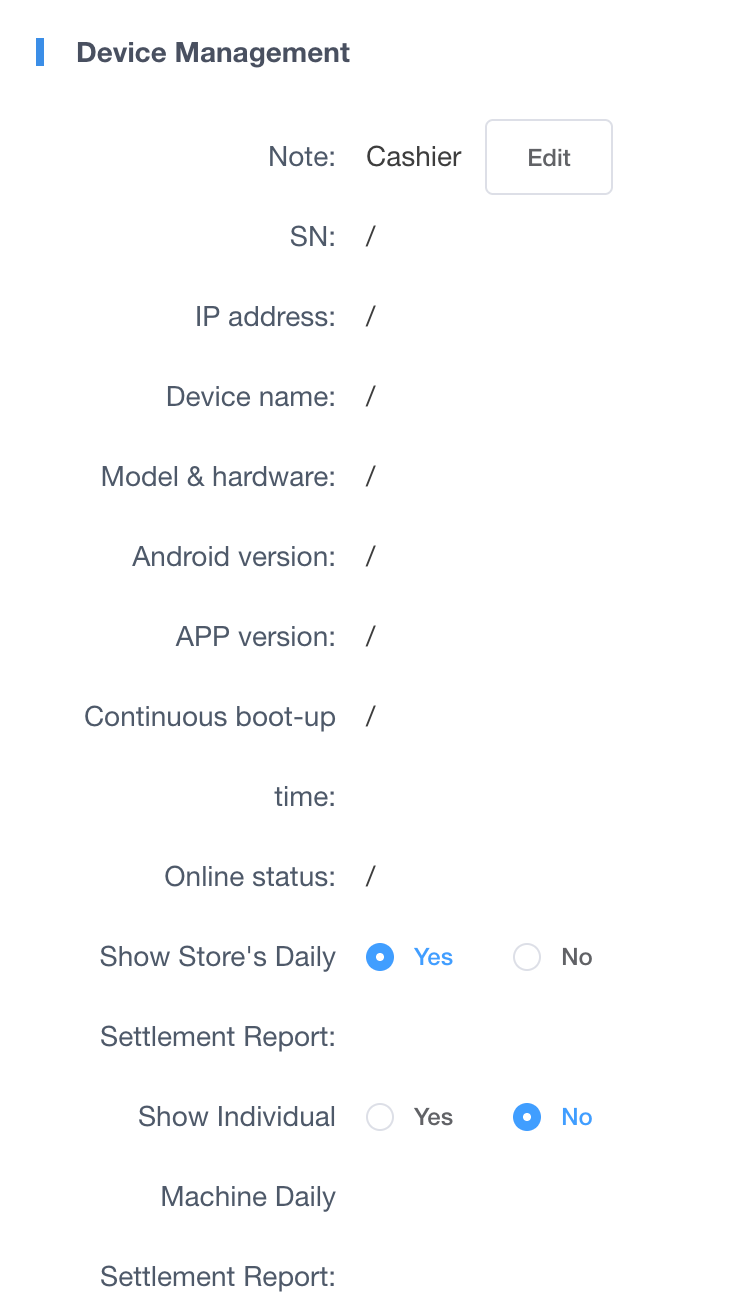
Task: Click the Cashier note value
Action: pos(414,157)
